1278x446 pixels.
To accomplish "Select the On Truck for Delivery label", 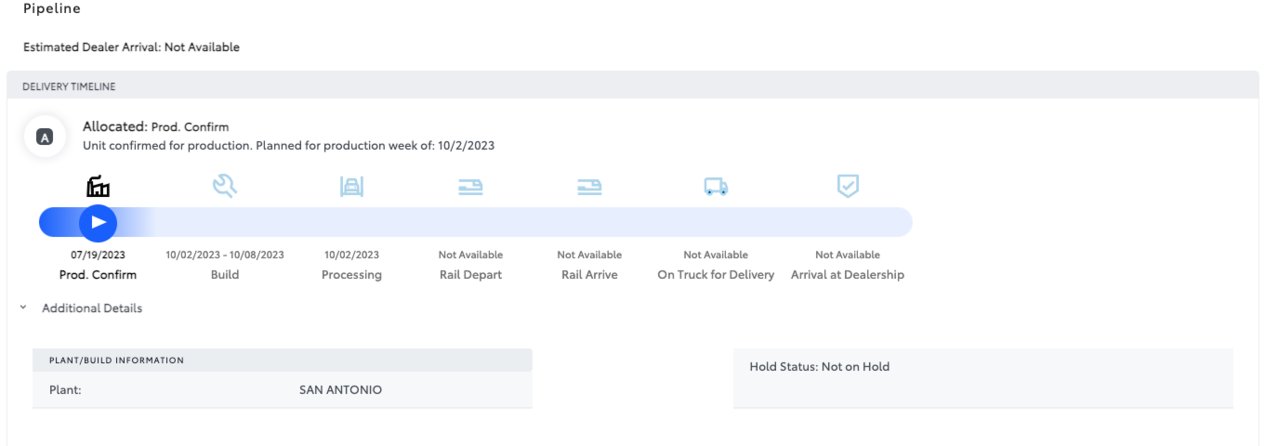I will coord(716,274).
